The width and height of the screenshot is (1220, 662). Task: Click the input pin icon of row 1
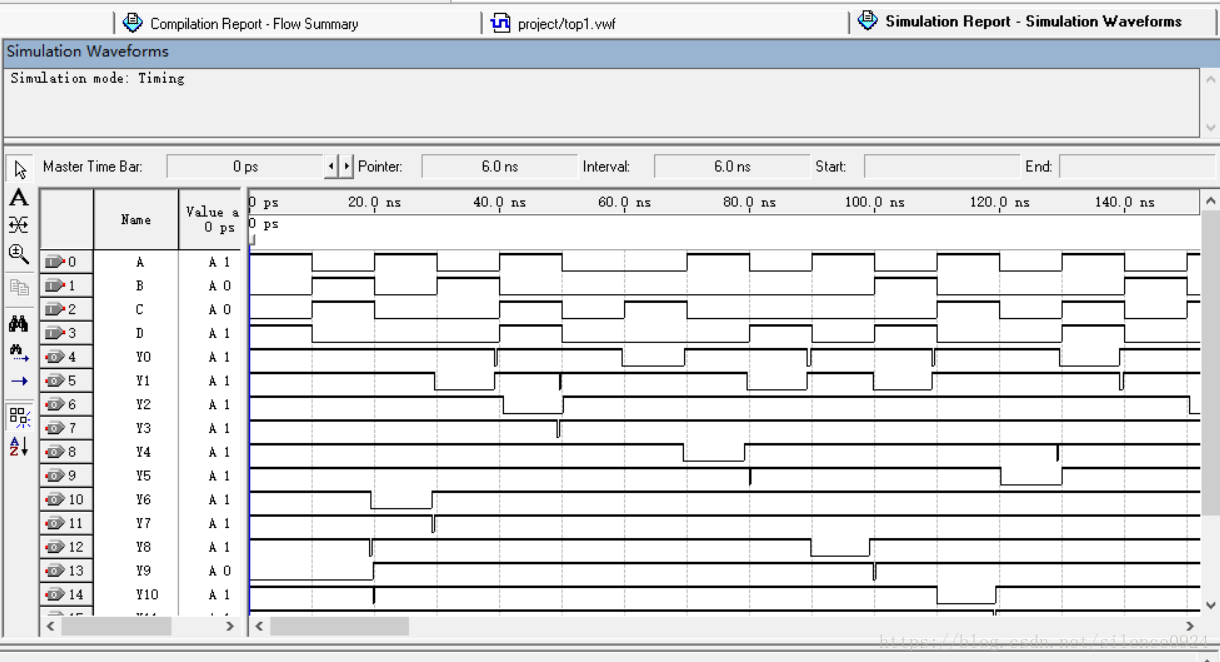[55, 286]
